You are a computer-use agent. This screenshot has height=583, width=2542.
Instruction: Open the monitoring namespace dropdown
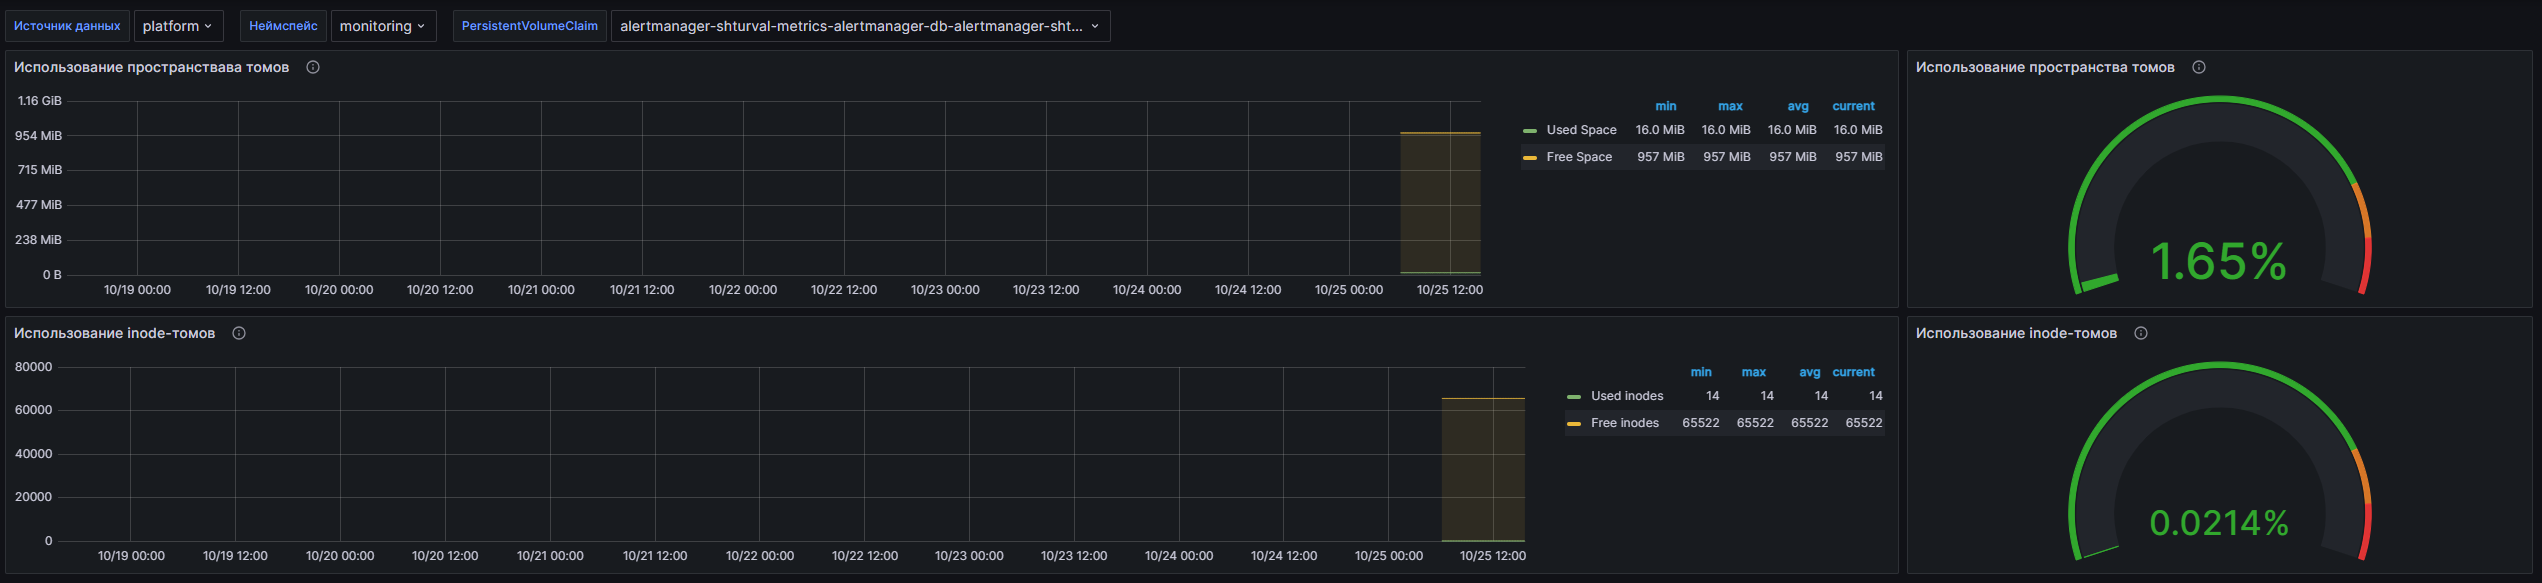[x=383, y=26]
